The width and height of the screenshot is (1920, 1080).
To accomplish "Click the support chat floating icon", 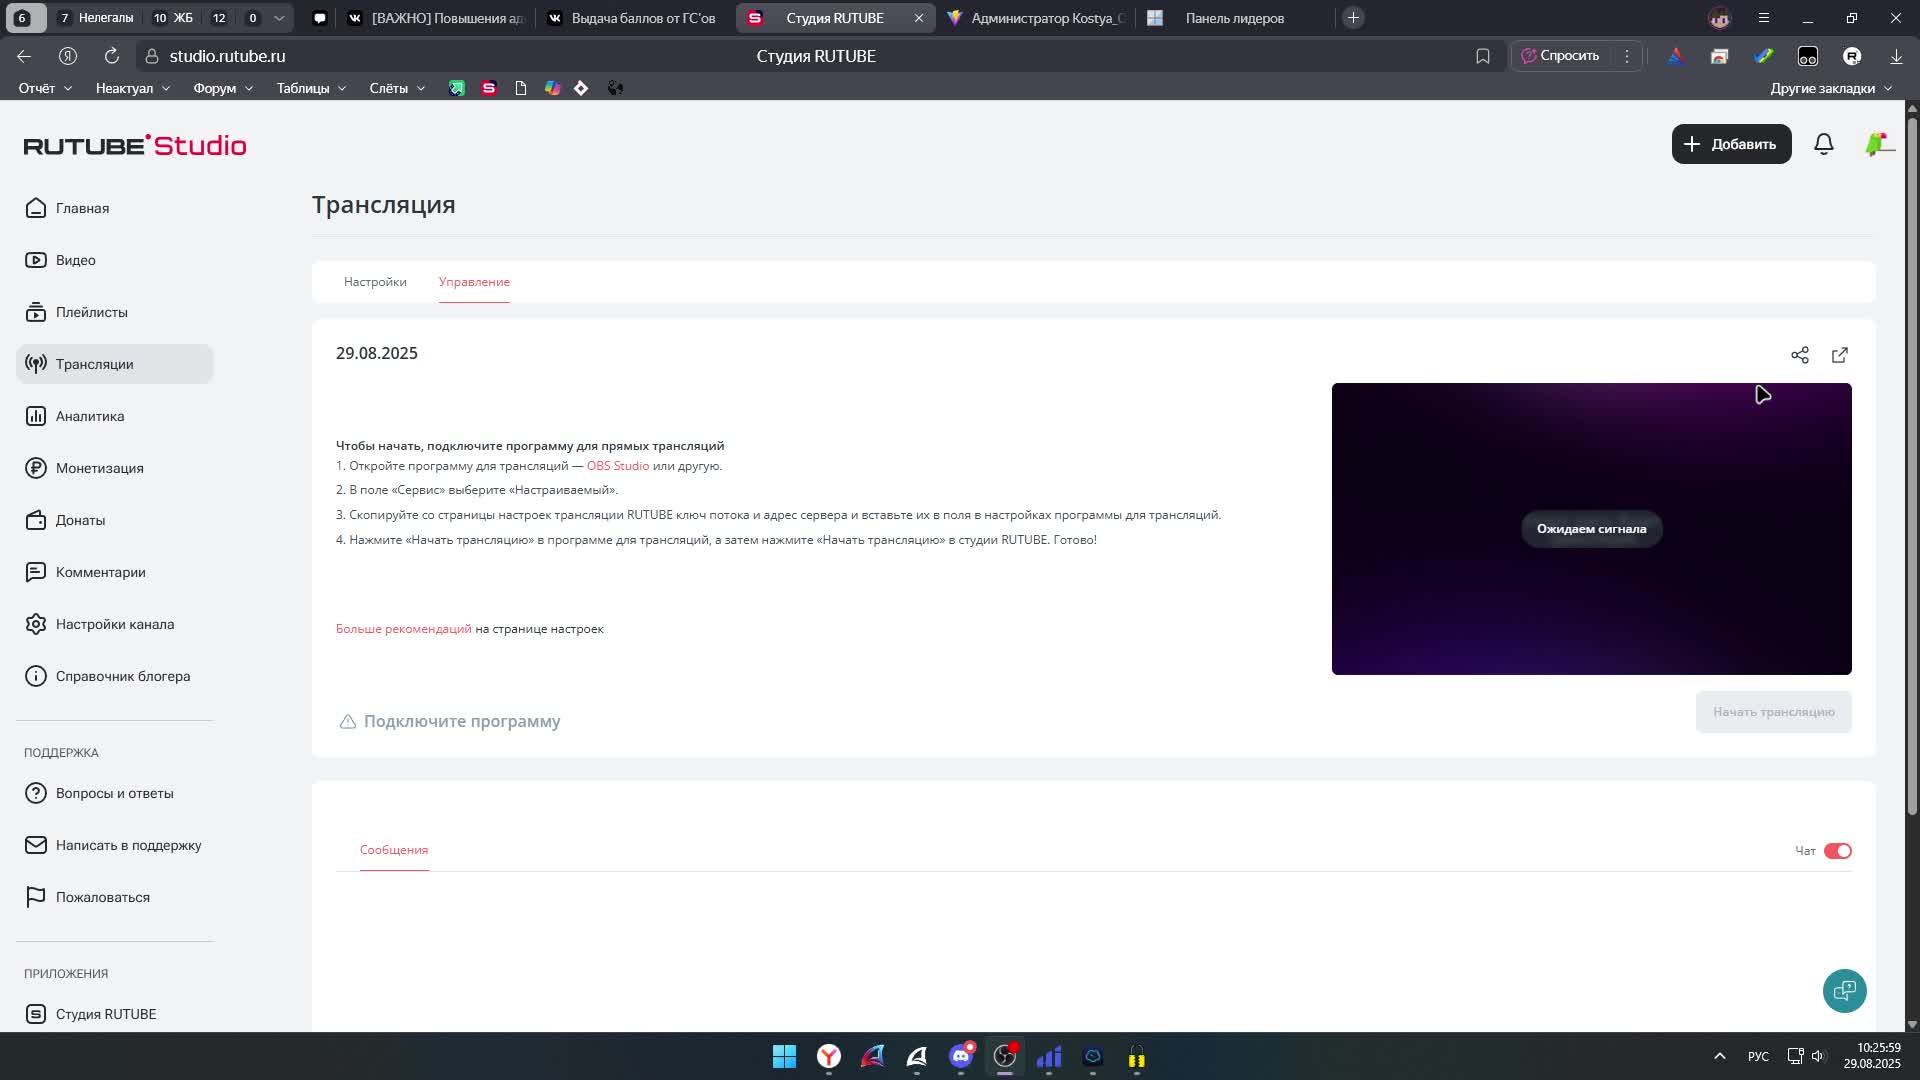I will (x=1844, y=990).
